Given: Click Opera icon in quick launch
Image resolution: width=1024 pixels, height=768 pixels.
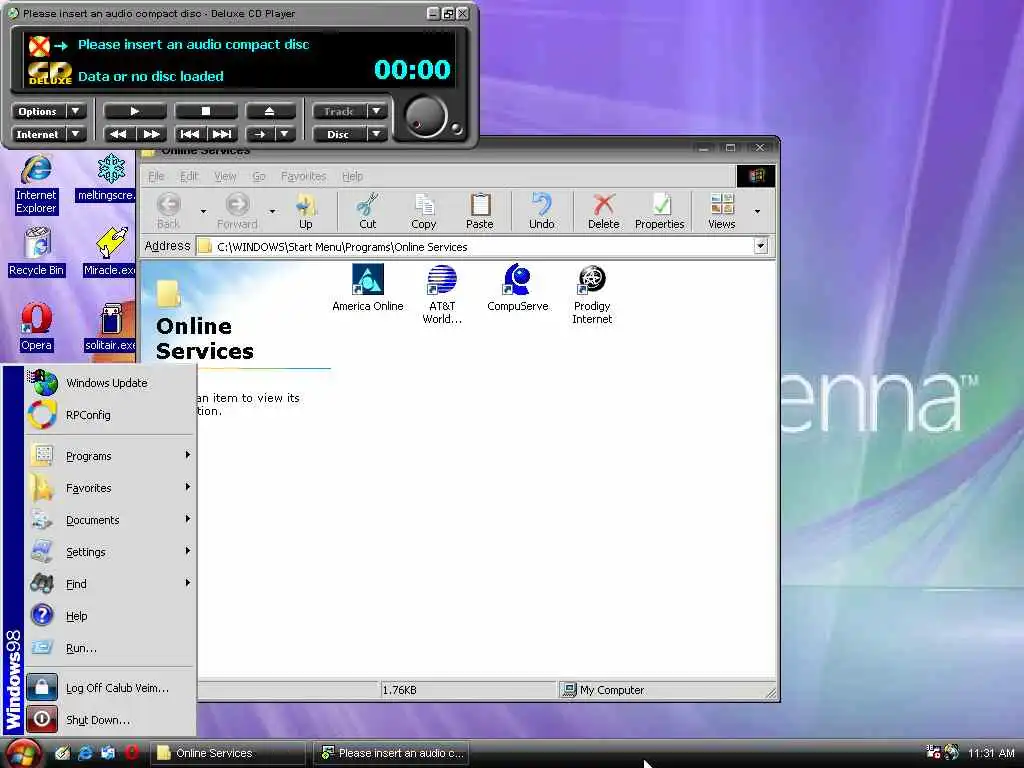Looking at the screenshot, I should pyautogui.click(x=132, y=753).
